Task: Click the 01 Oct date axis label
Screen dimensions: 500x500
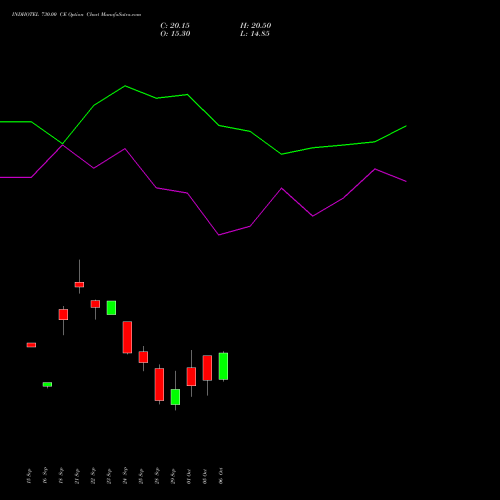Action: [x=189, y=476]
